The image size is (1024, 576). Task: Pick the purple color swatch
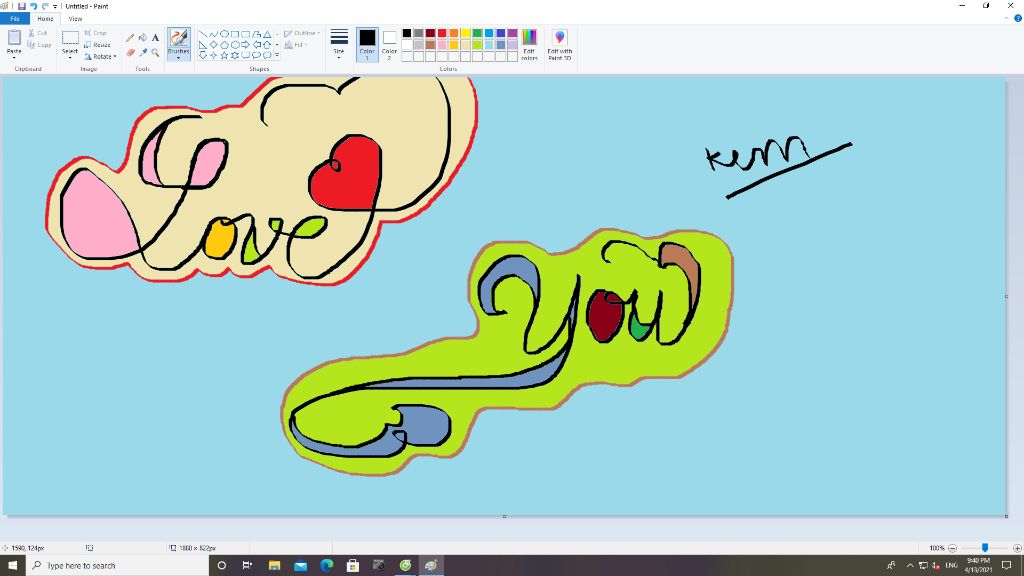513,33
